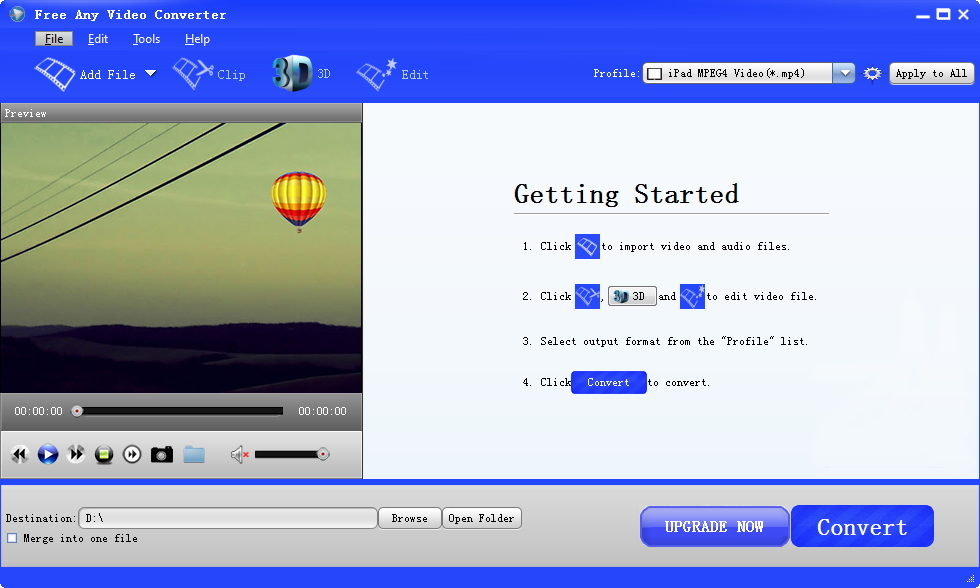Unmute the preview audio
Image resolution: width=980 pixels, height=588 pixels.
238,454
